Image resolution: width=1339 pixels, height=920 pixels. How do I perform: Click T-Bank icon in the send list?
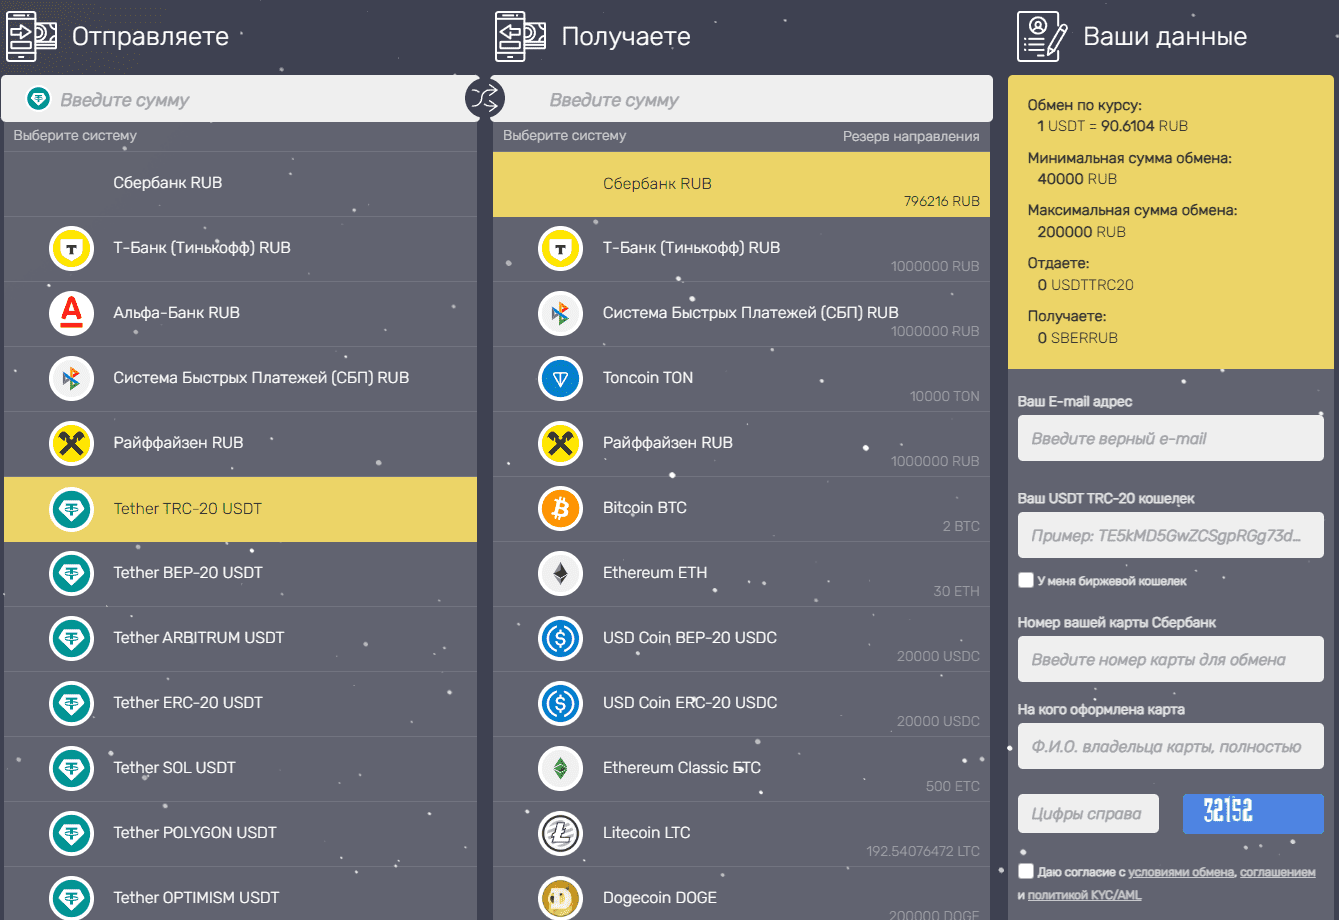coord(71,248)
